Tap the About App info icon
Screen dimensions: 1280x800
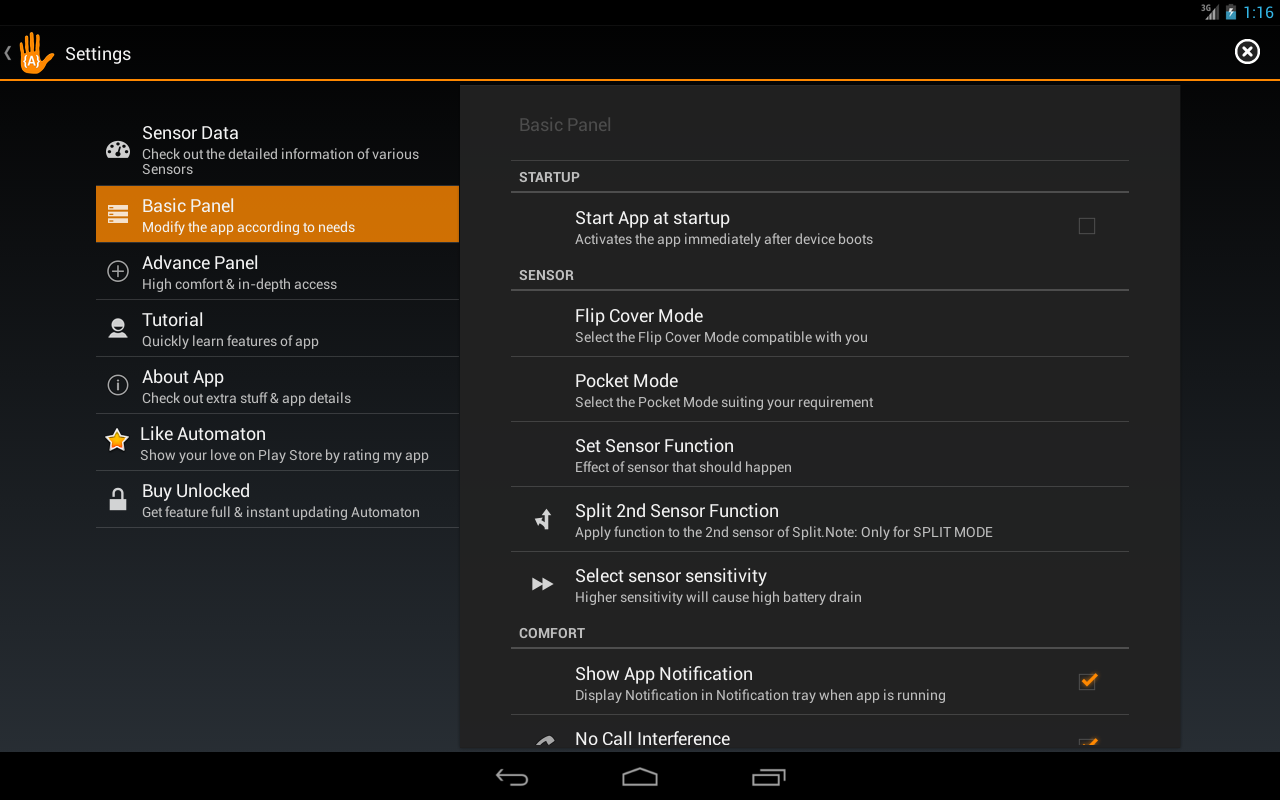coord(118,385)
